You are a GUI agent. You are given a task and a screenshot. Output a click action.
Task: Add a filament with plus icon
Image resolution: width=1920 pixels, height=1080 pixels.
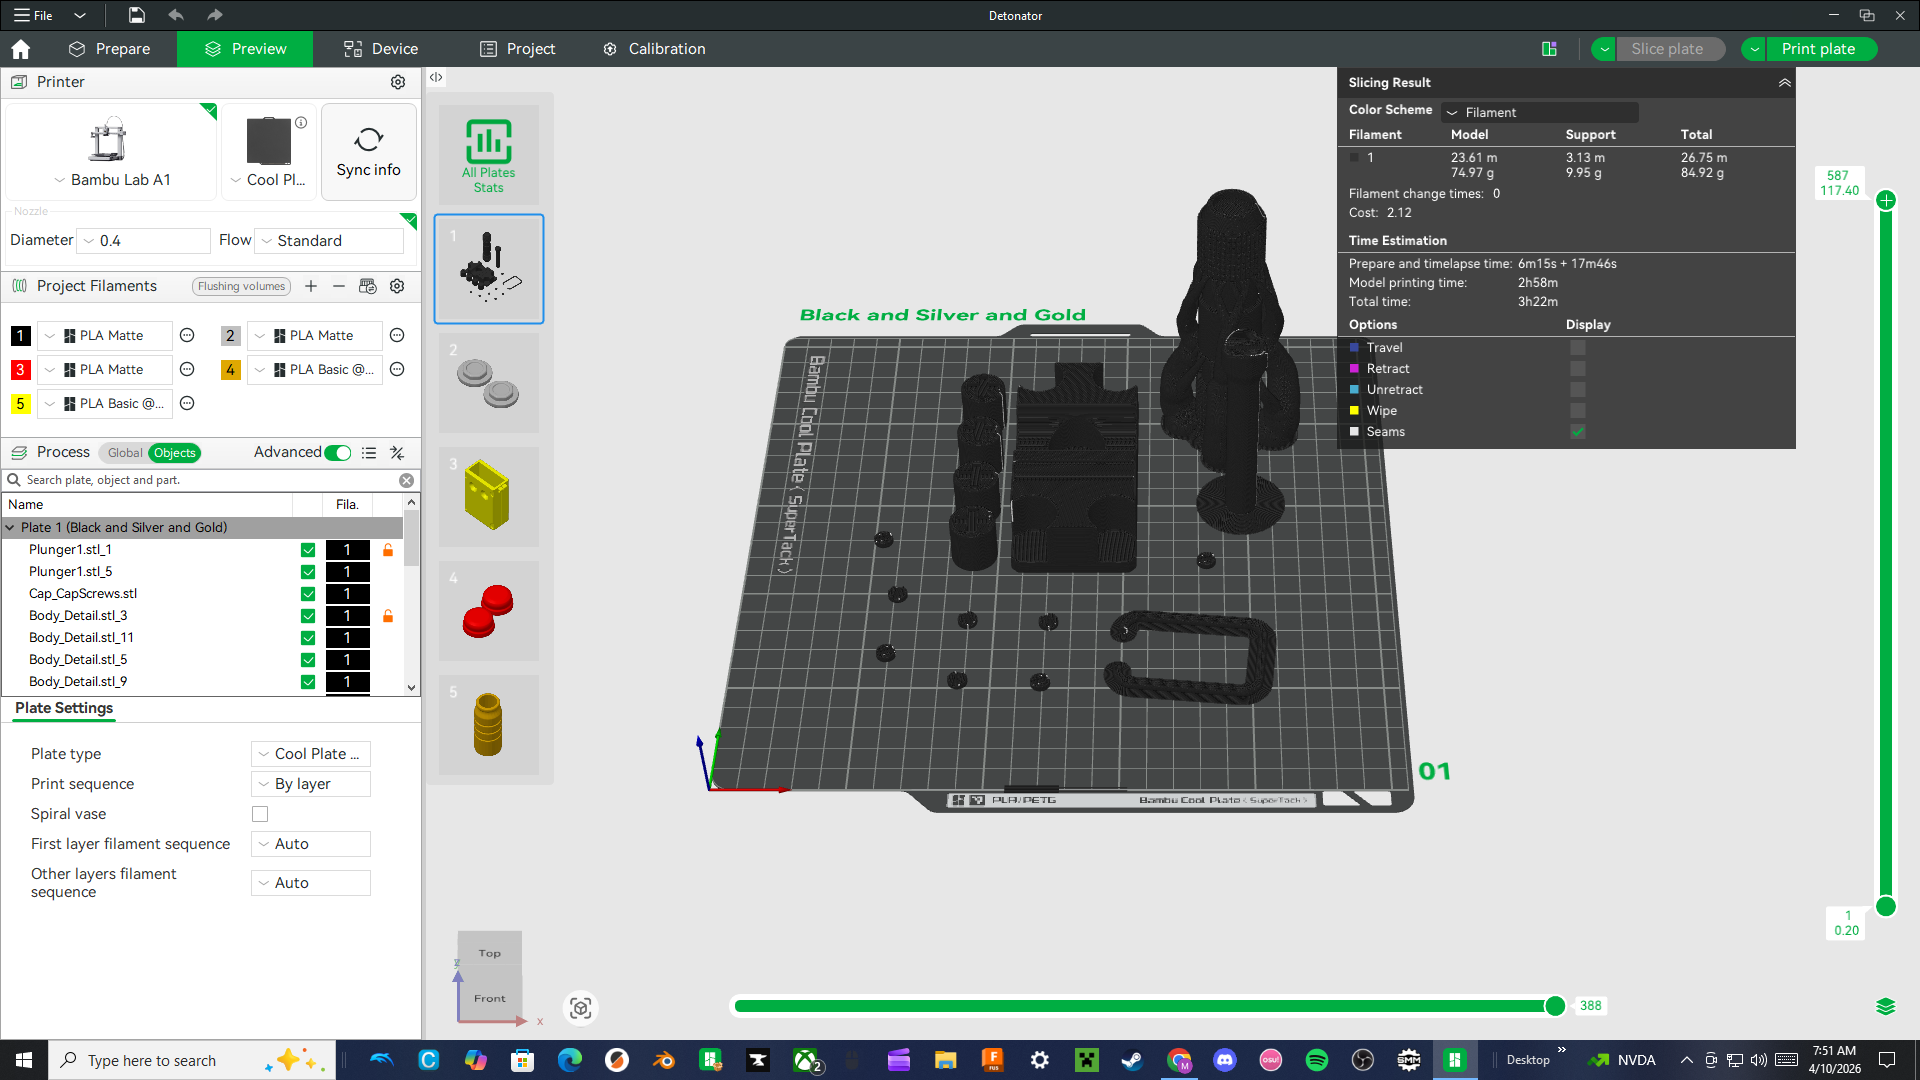311,286
